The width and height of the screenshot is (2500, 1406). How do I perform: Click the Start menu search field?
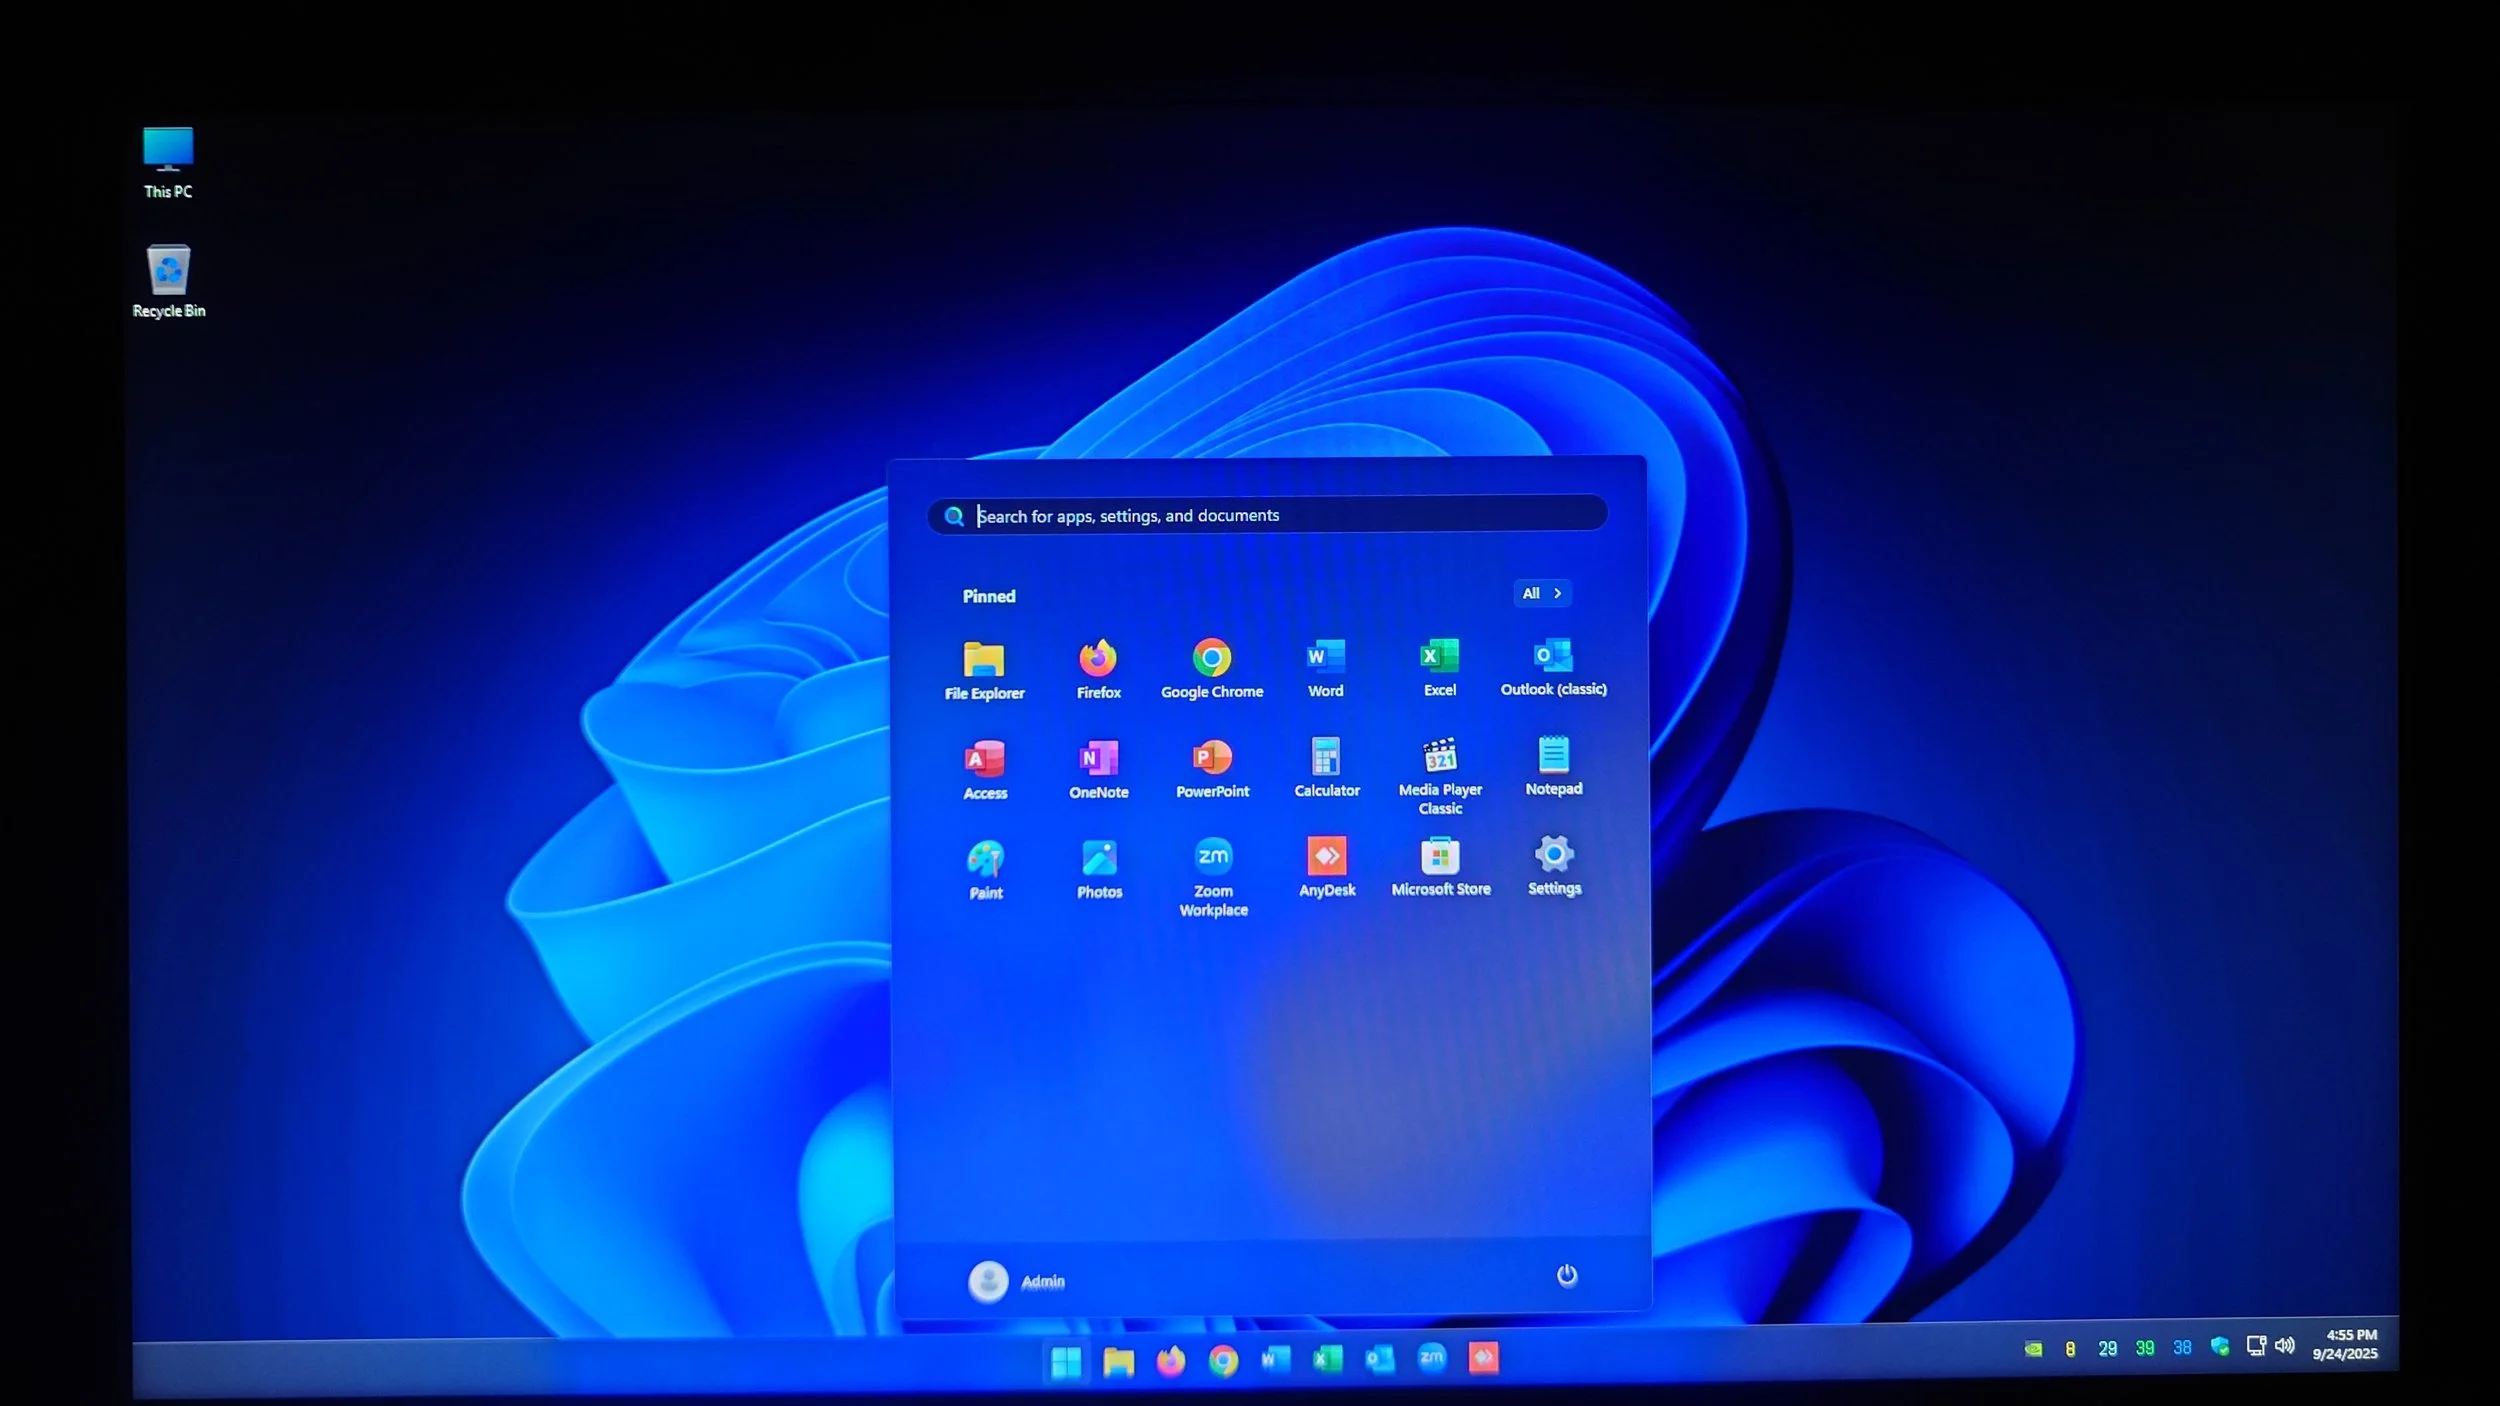pyautogui.click(x=1266, y=515)
